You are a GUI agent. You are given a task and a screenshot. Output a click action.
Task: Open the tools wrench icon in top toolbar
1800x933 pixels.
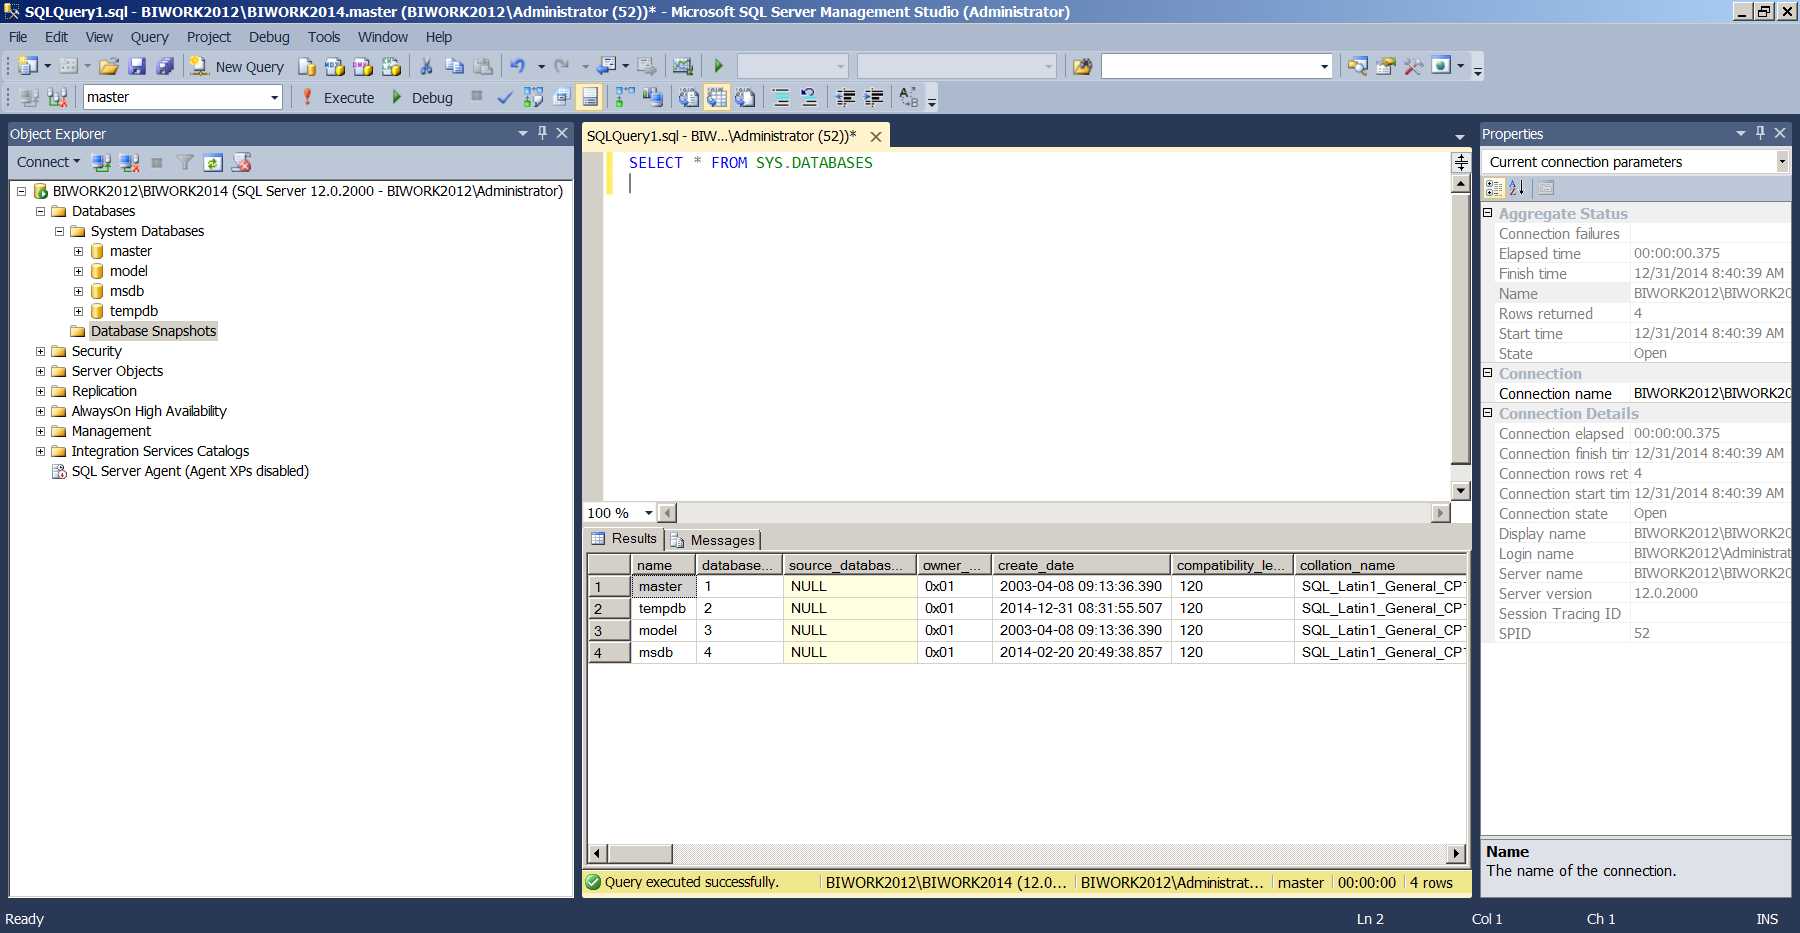(x=1413, y=66)
